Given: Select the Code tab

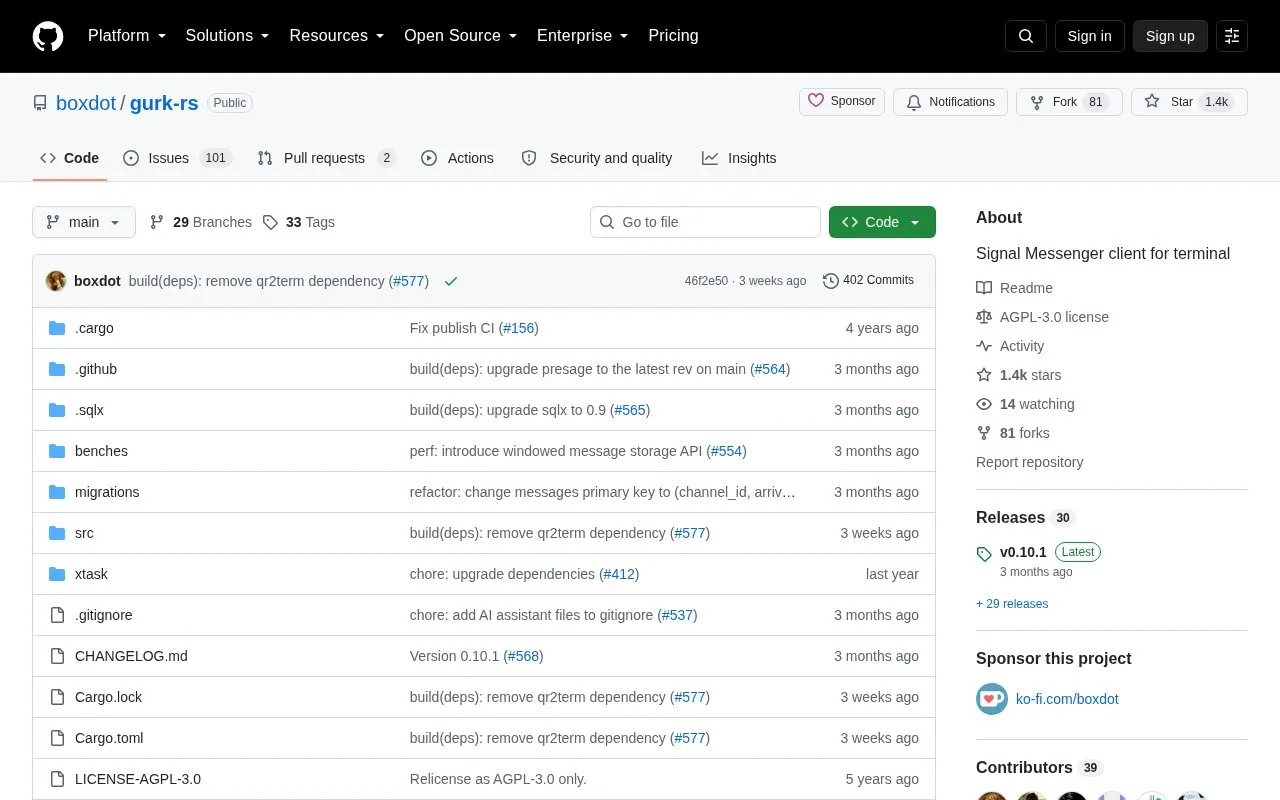Looking at the screenshot, I should 70,158.
